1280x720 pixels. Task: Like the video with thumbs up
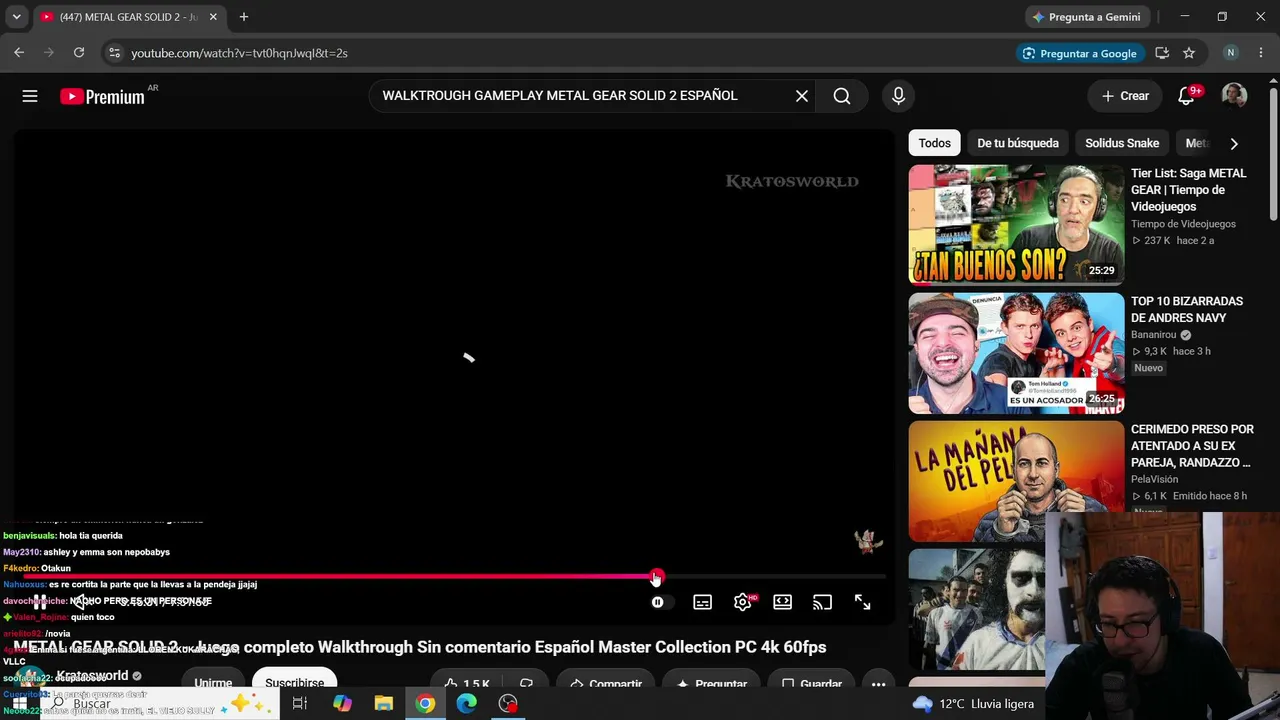coord(466,684)
